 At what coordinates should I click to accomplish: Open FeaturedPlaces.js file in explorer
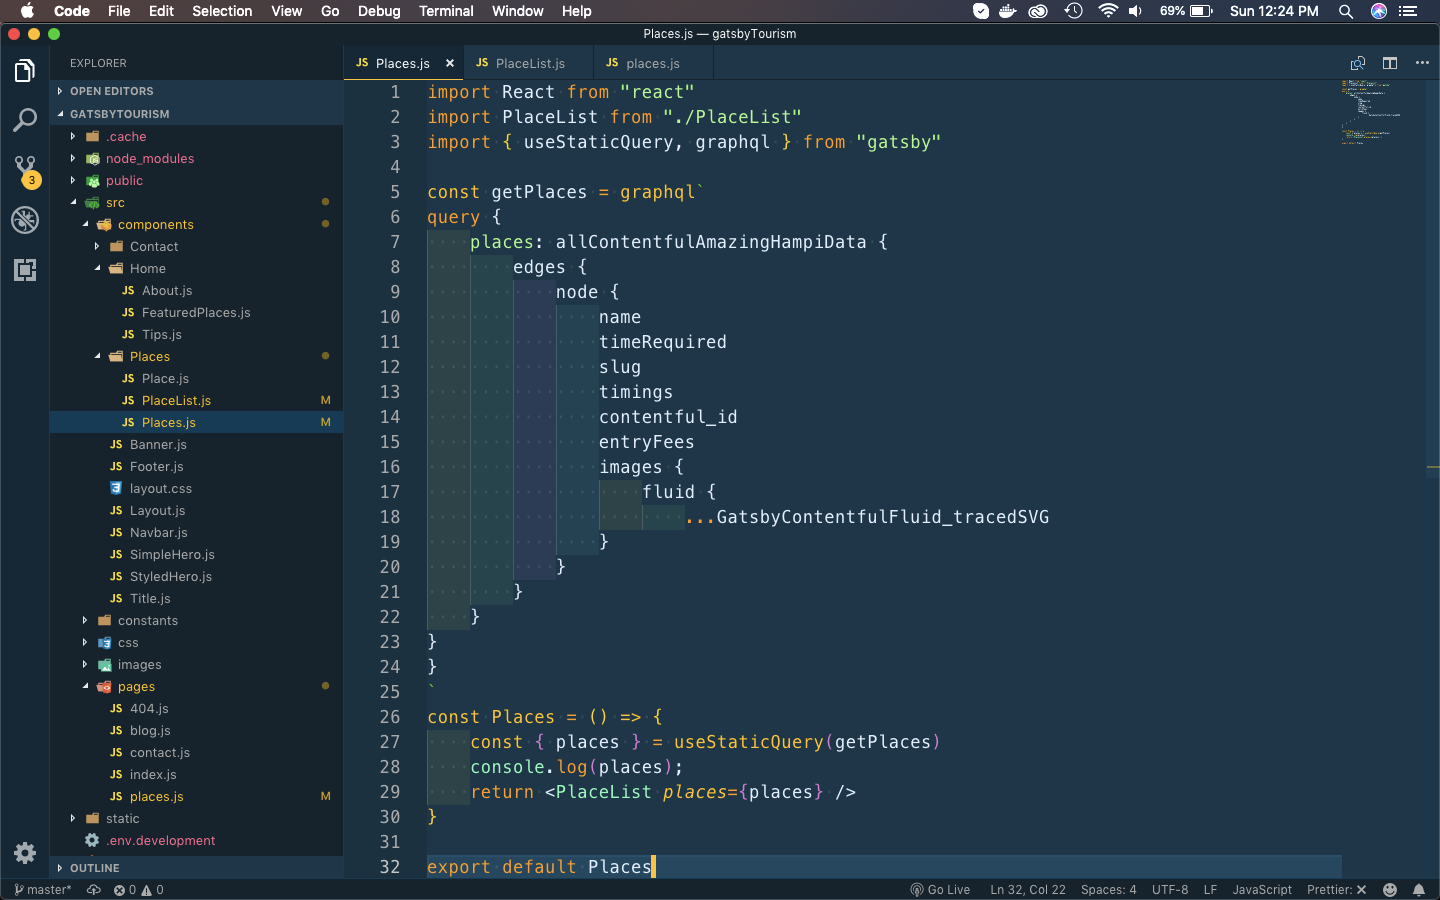click(196, 313)
